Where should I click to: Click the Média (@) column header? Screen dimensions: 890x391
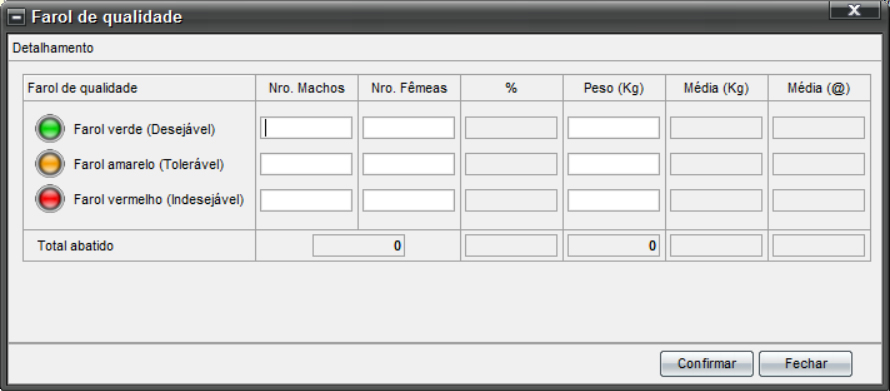point(819,89)
